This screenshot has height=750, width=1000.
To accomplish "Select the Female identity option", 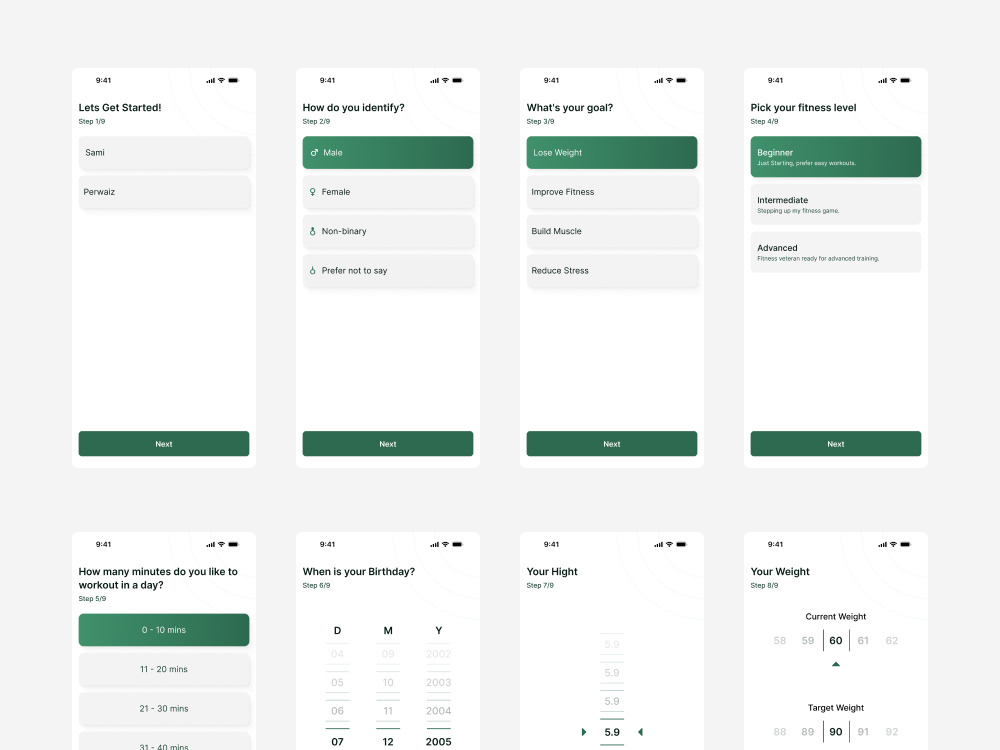I will coord(388,192).
